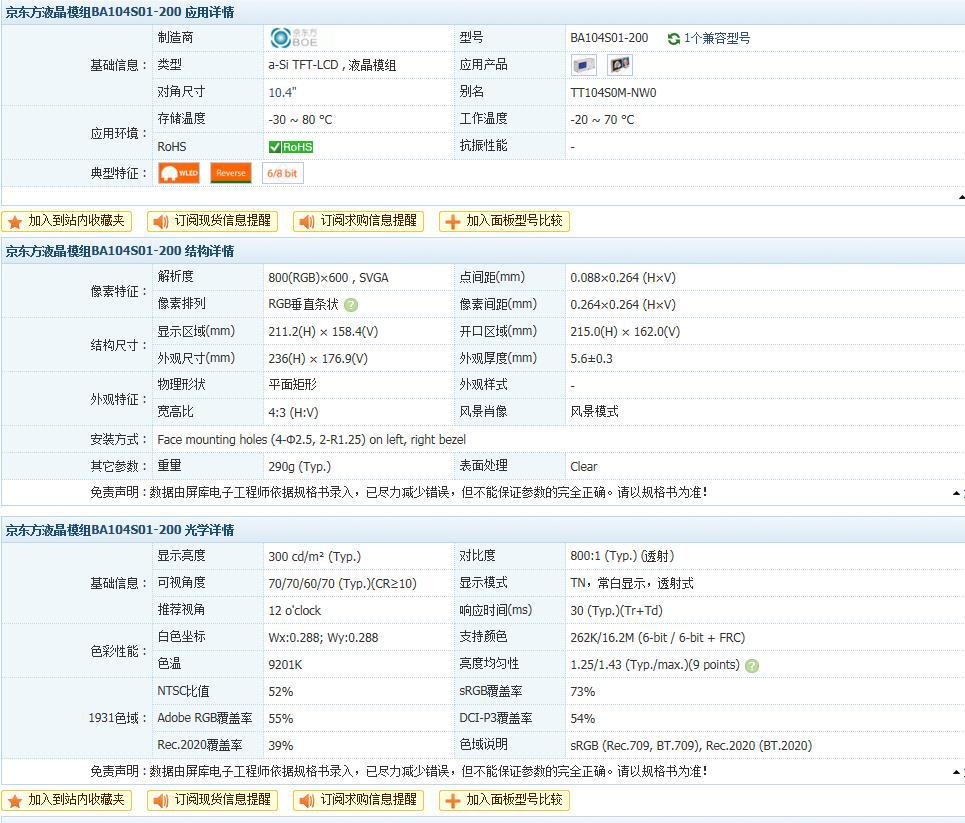This screenshot has height=823, width=965.
Task: Click the orange Reverse feature badge
Action: (231, 173)
